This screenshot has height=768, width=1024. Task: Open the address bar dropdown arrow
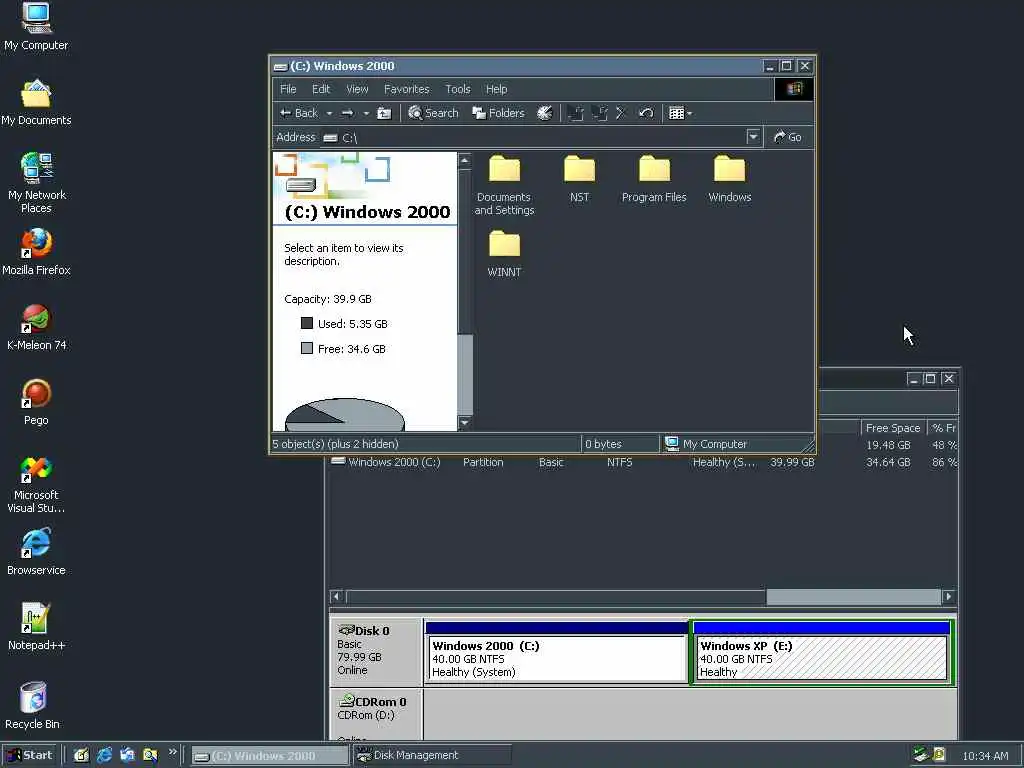tap(753, 137)
